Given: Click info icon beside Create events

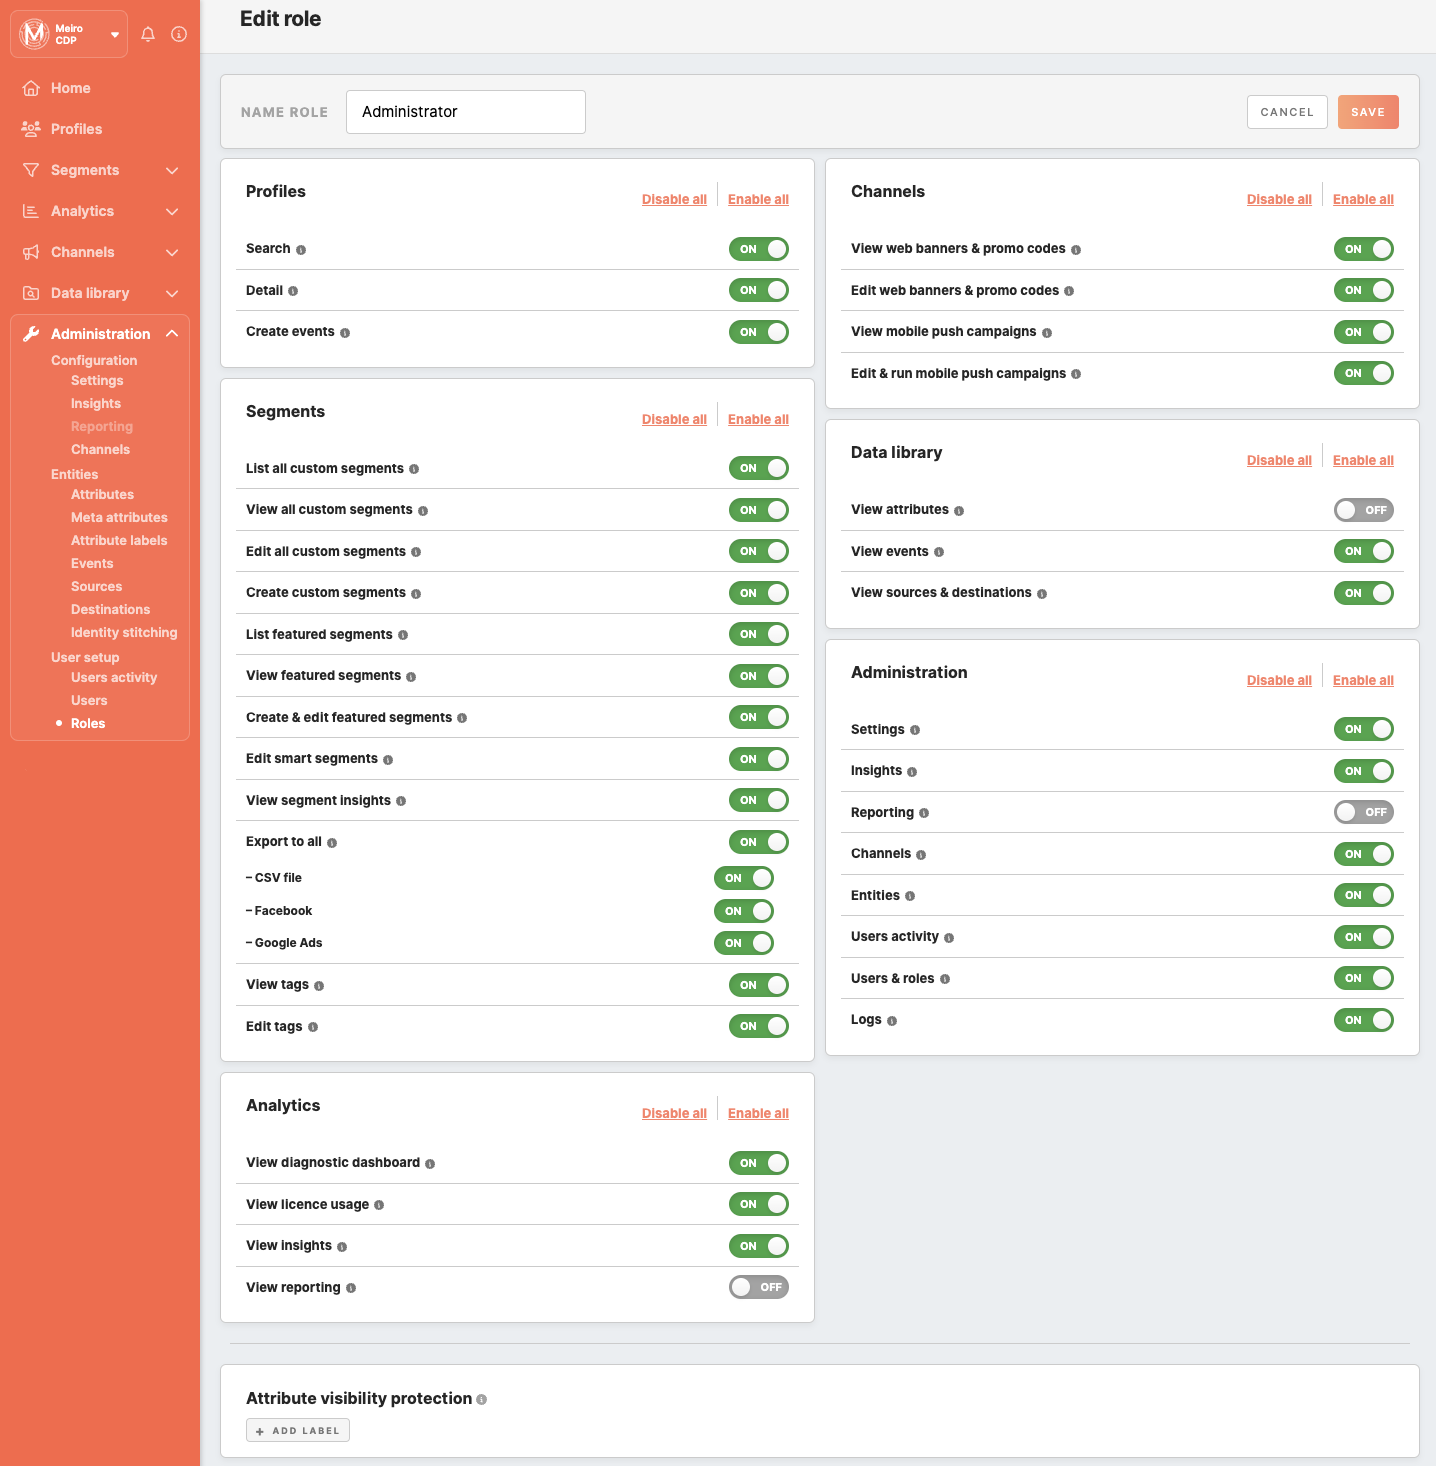Looking at the screenshot, I should [345, 333].
